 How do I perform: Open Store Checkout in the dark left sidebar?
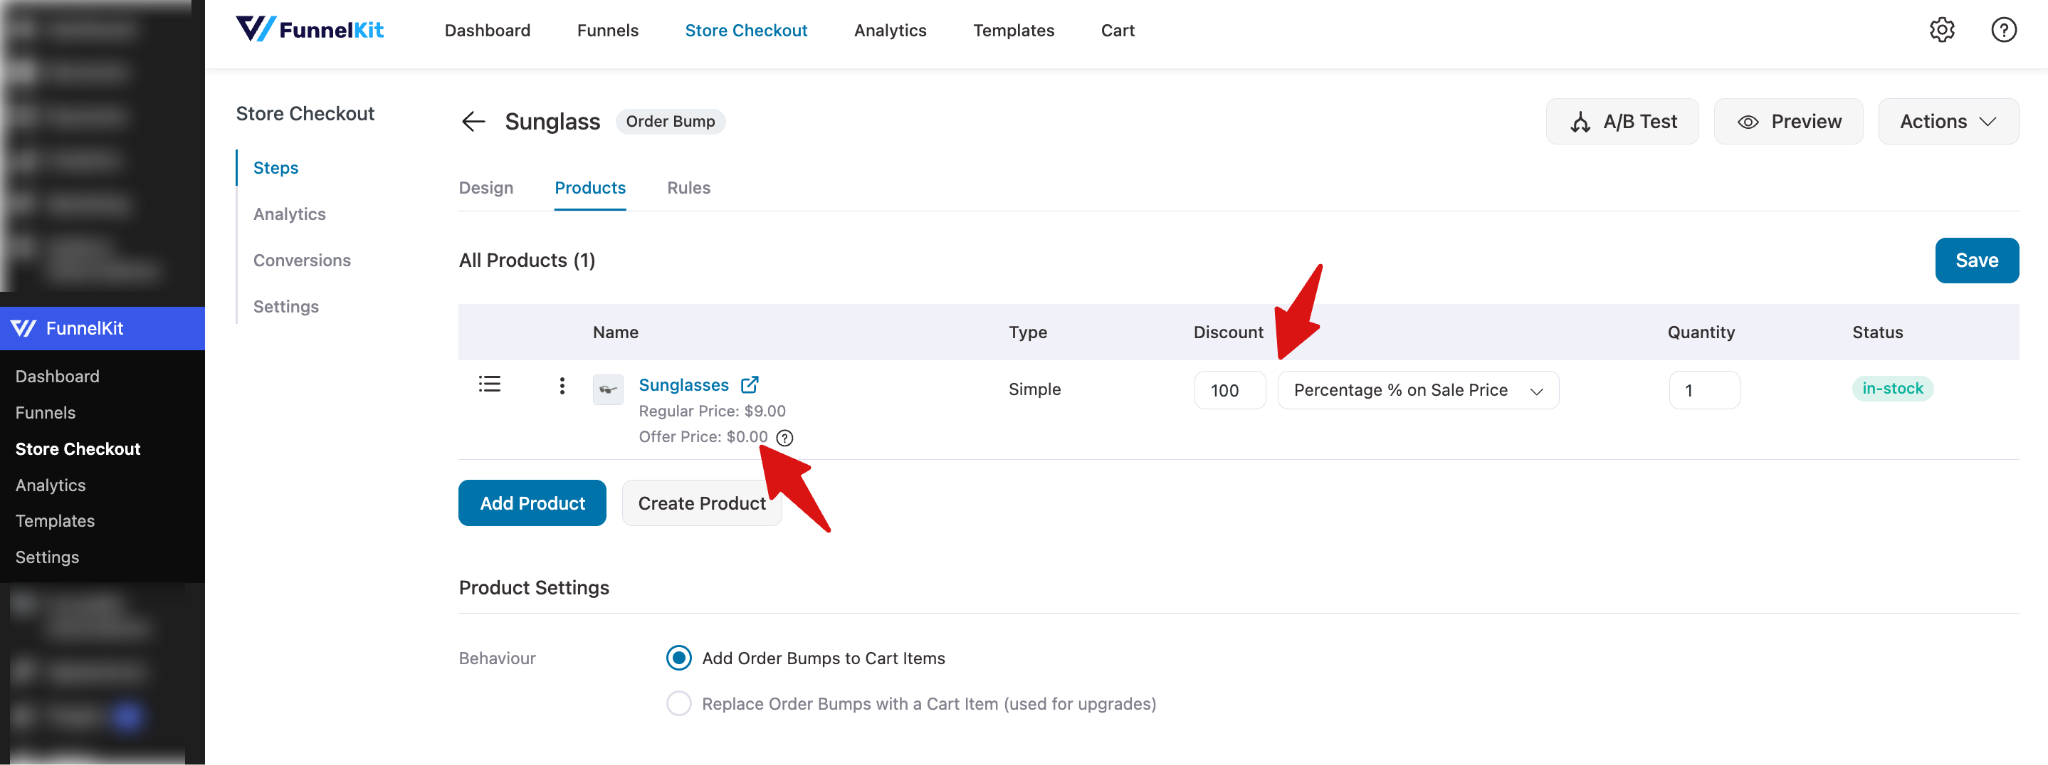pos(78,449)
